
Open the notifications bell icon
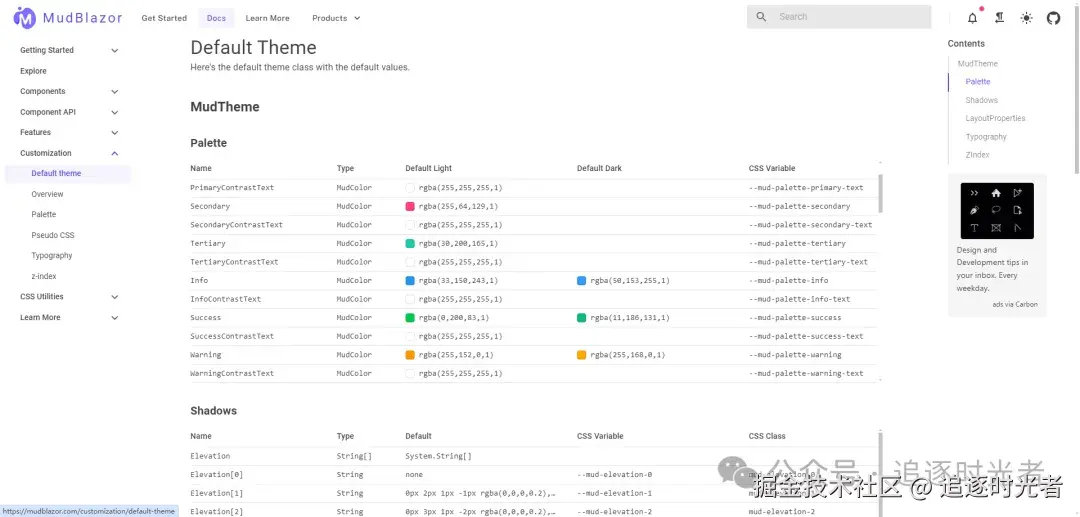[972, 18]
